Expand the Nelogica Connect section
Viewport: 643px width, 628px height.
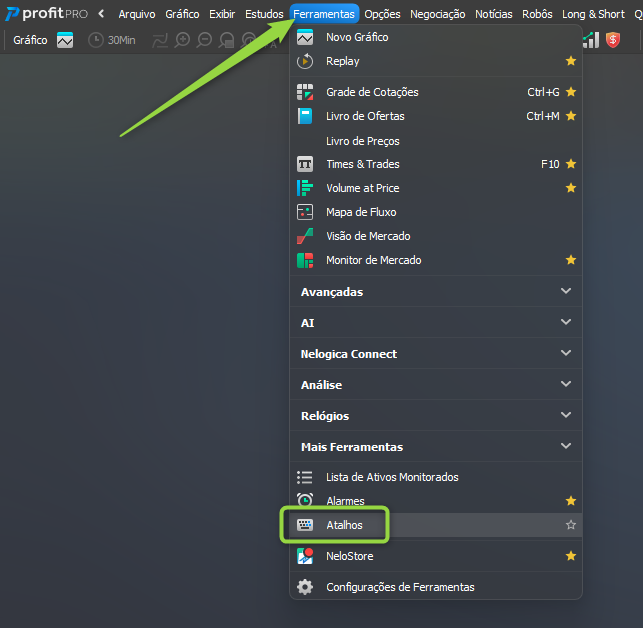click(x=436, y=354)
